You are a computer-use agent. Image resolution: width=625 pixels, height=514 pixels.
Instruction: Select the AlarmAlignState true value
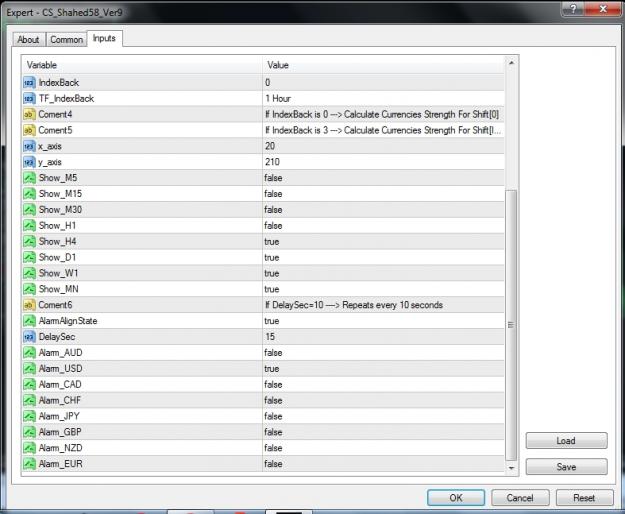point(271,321)
